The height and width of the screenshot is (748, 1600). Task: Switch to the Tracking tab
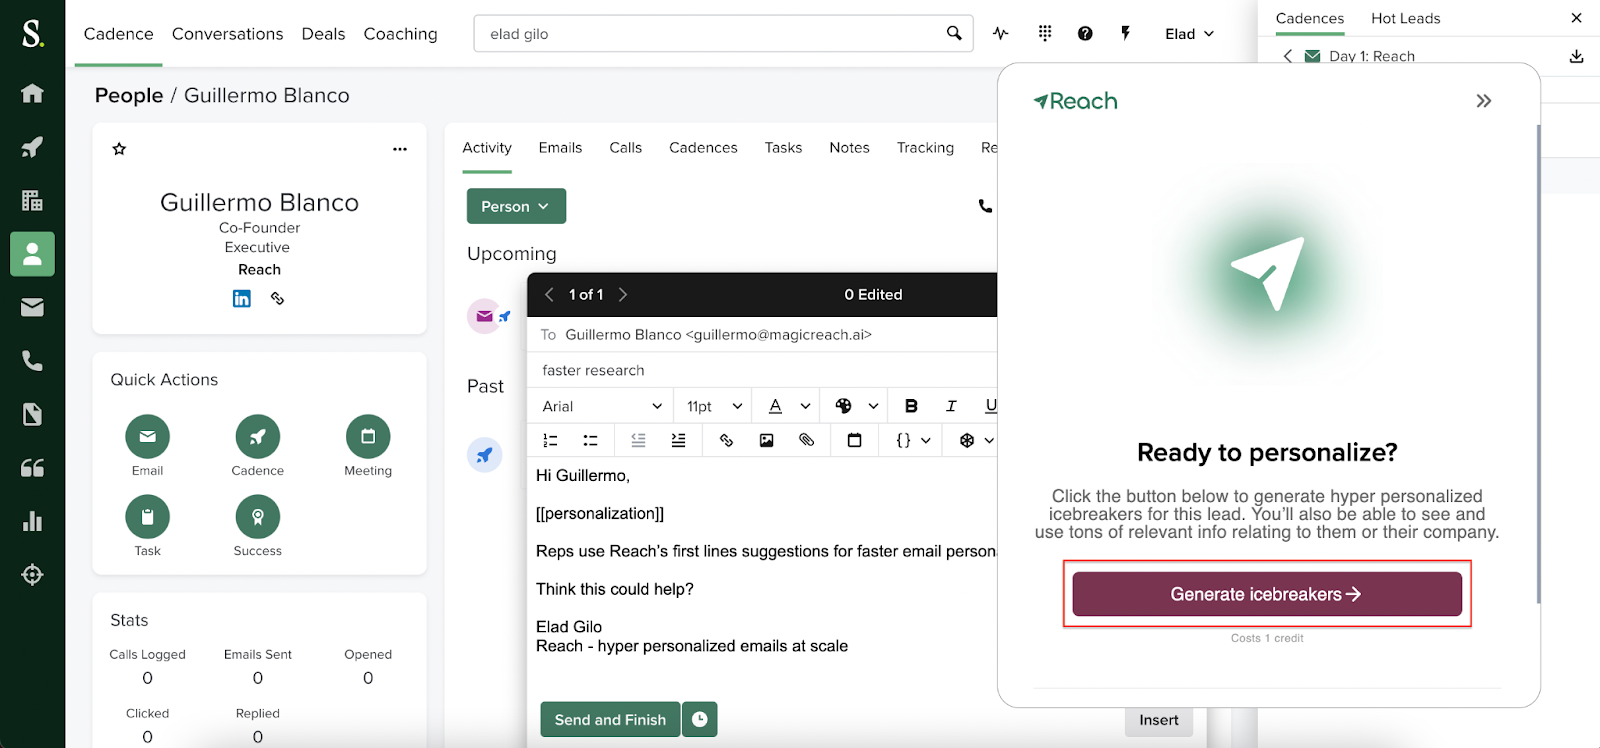(x=926, y=148)
